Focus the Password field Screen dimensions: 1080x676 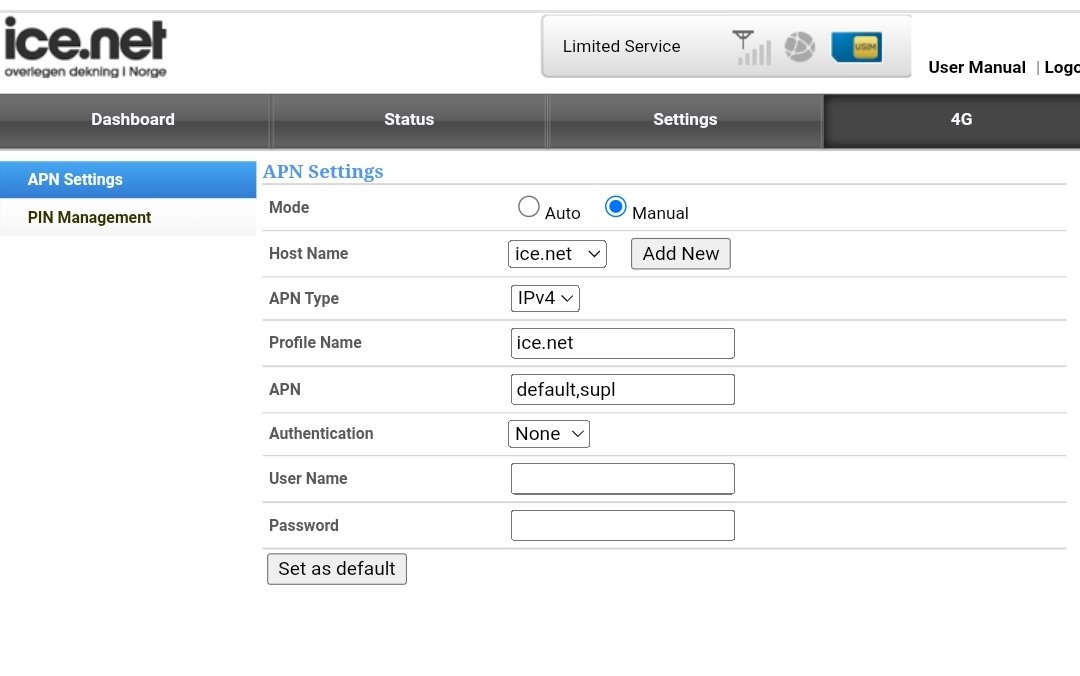point(623,525)
